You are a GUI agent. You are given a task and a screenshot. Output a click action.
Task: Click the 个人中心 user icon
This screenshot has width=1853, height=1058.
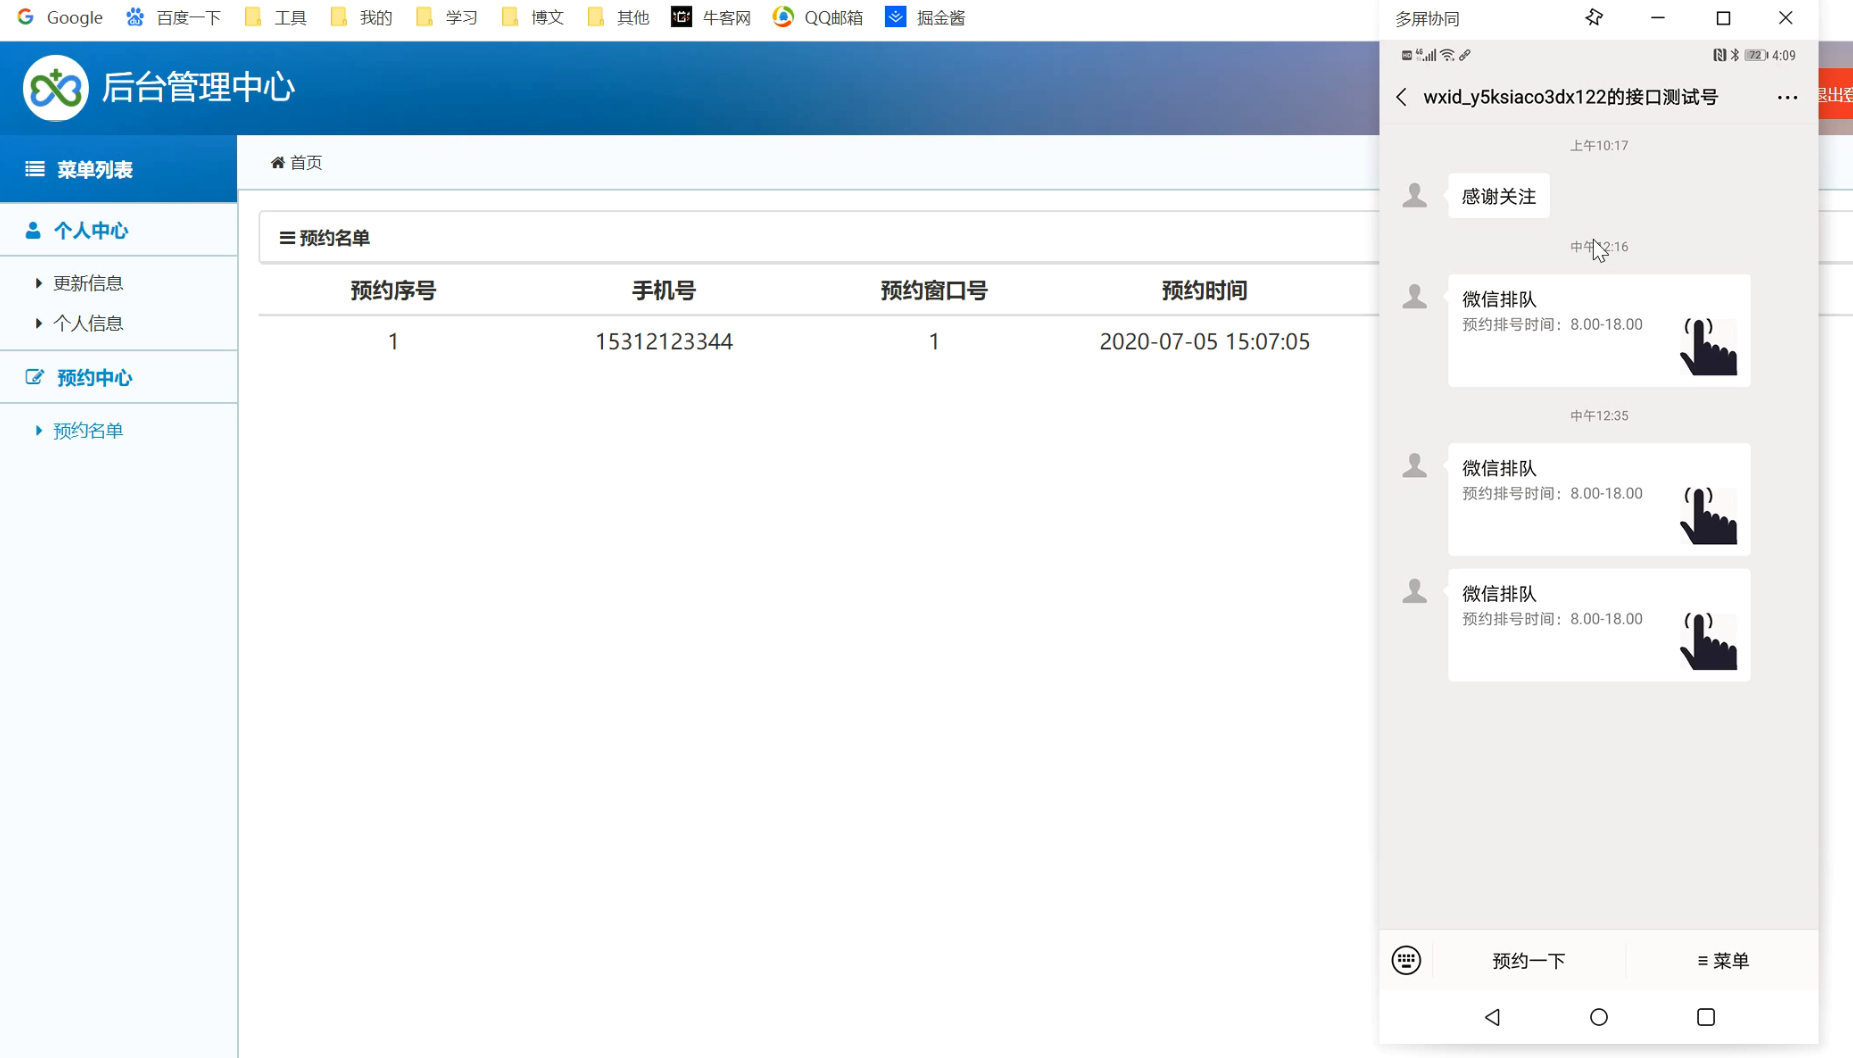coord(33,230)
